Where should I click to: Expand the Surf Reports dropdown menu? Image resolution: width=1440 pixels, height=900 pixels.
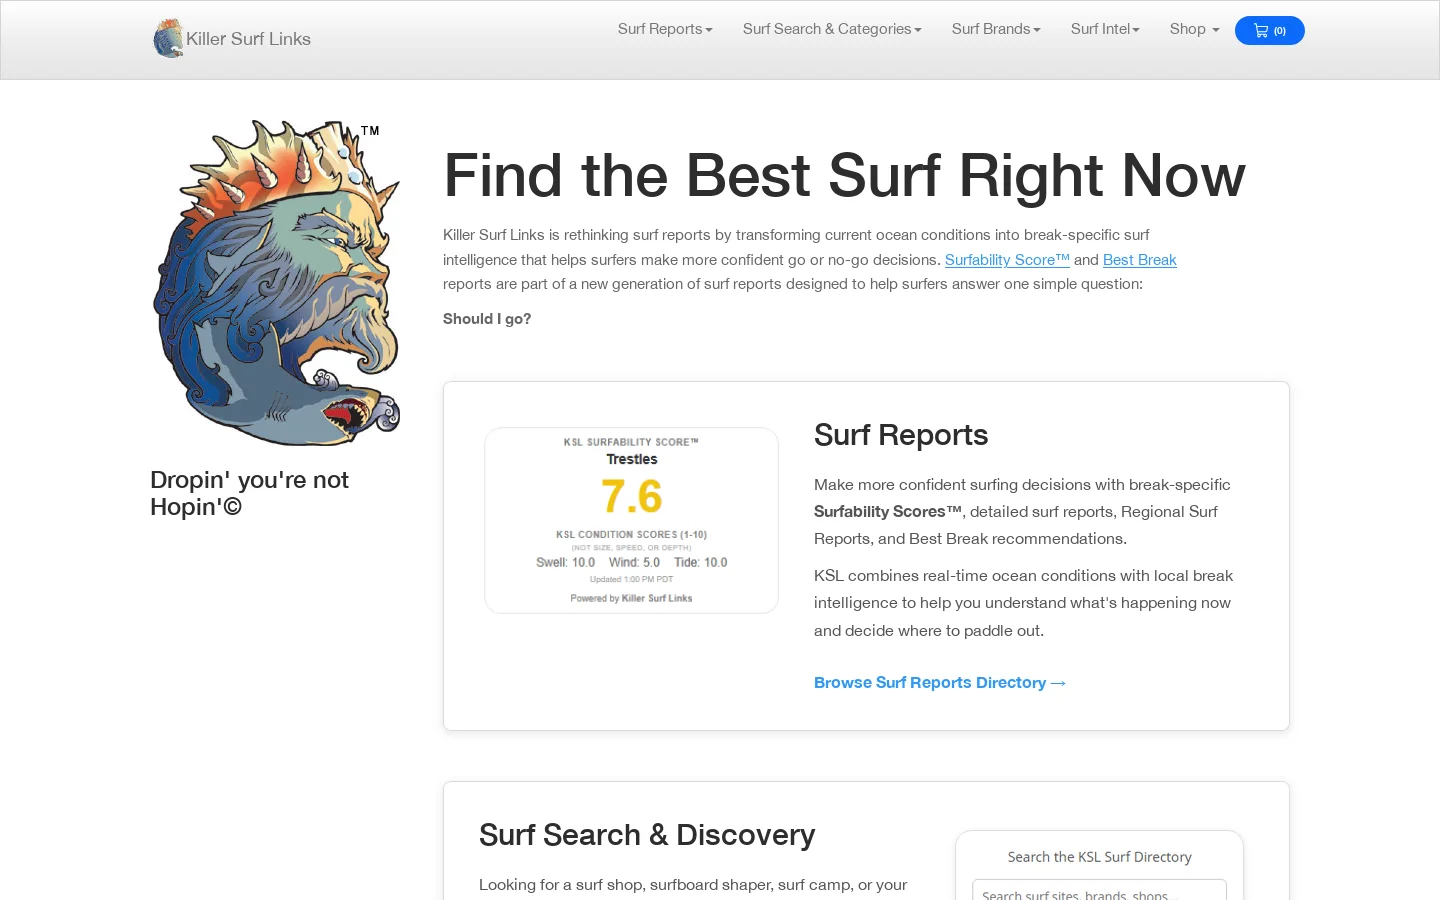point(665,29)
